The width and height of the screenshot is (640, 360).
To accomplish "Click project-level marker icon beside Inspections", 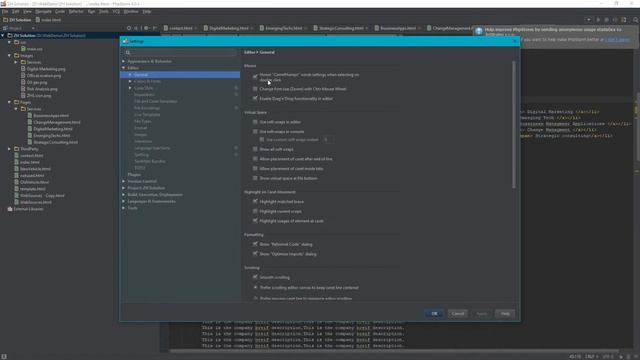I will coord(236,95).
